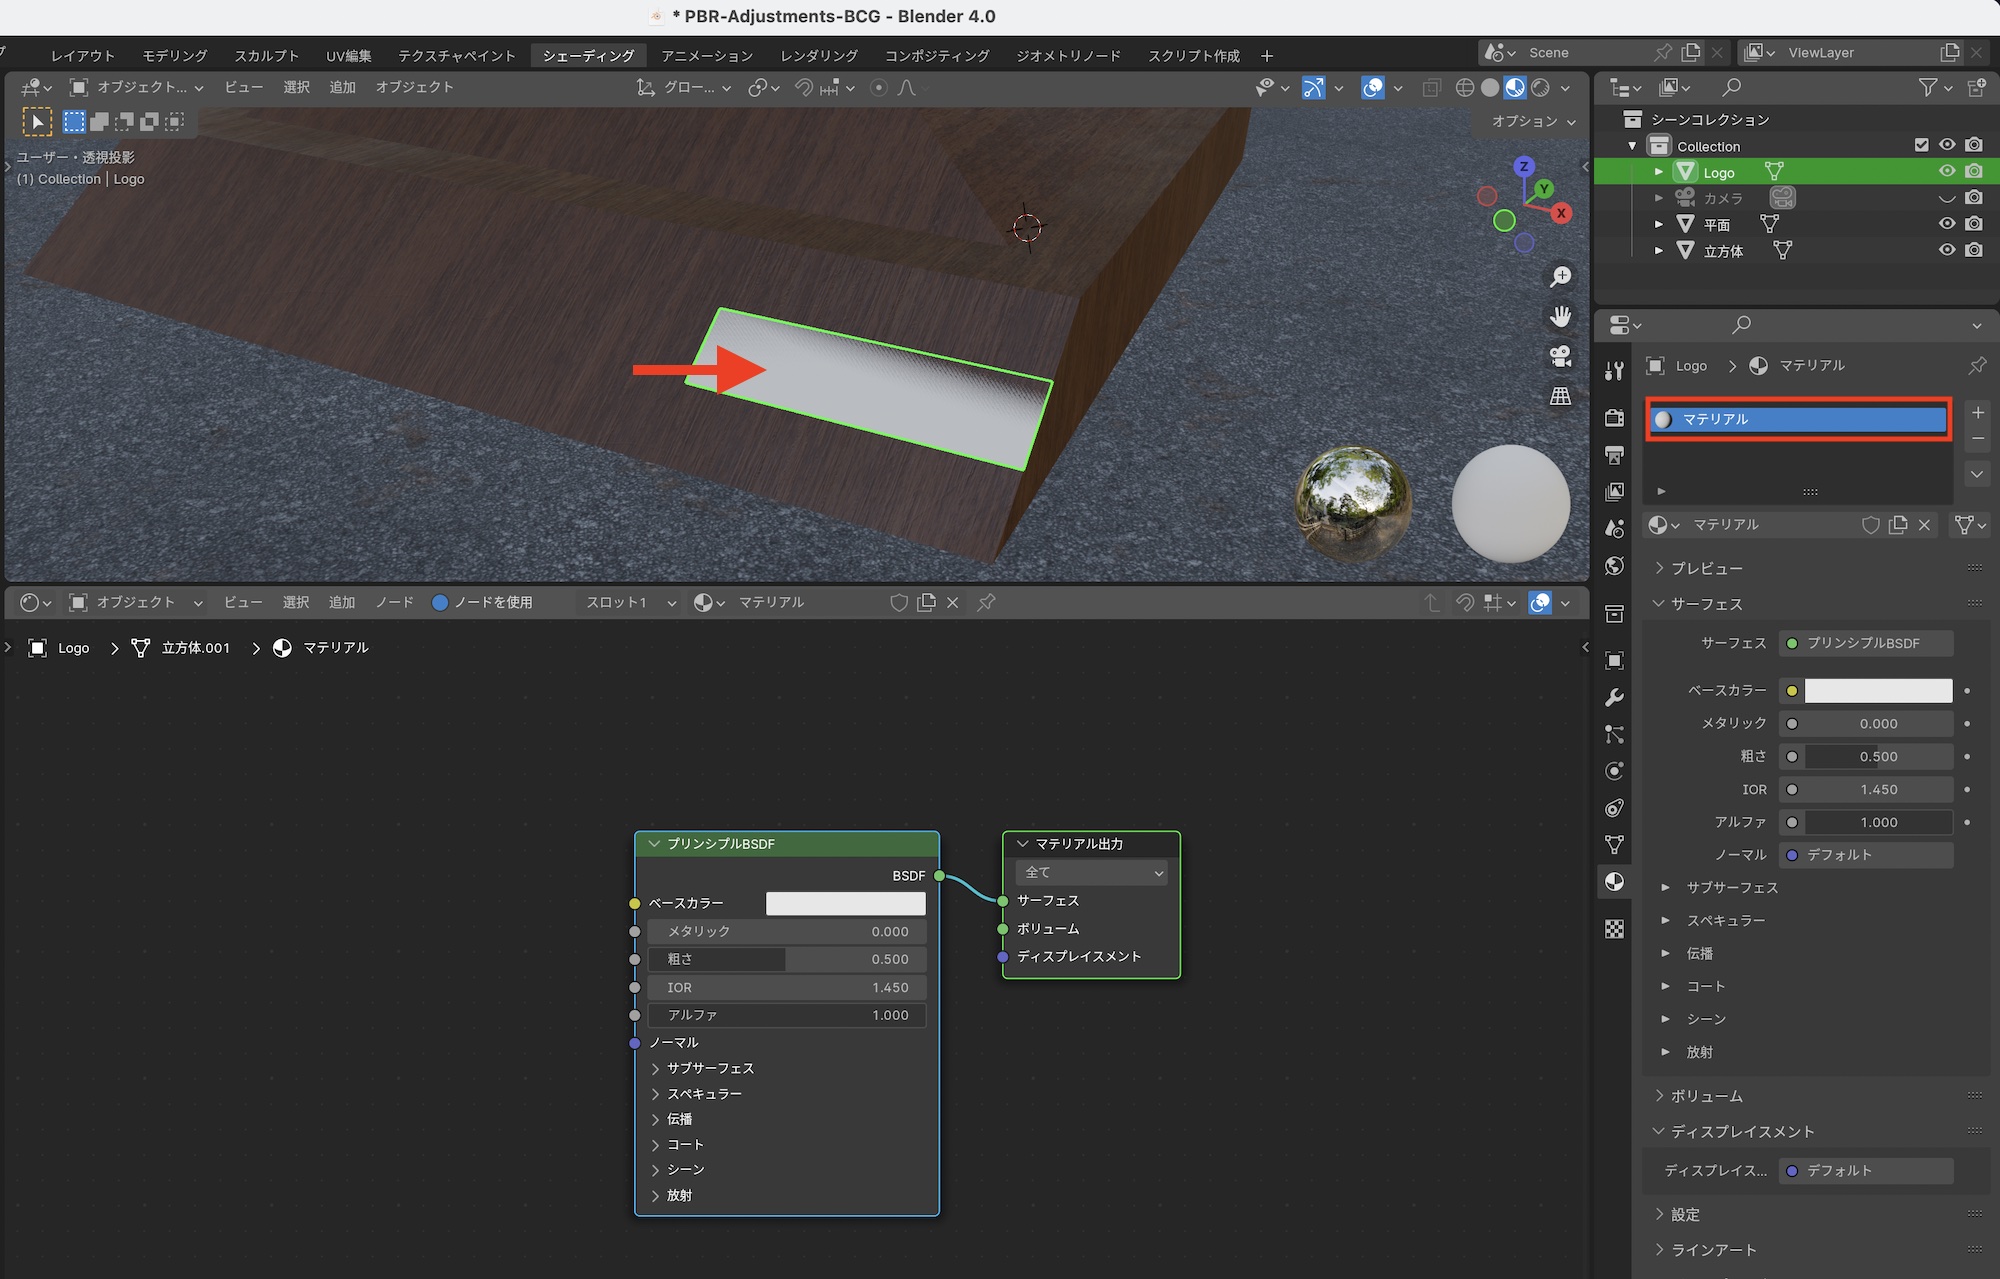Uncheck the Collection exclude checkbox

pyautogui.click(x=1921, y=145)
